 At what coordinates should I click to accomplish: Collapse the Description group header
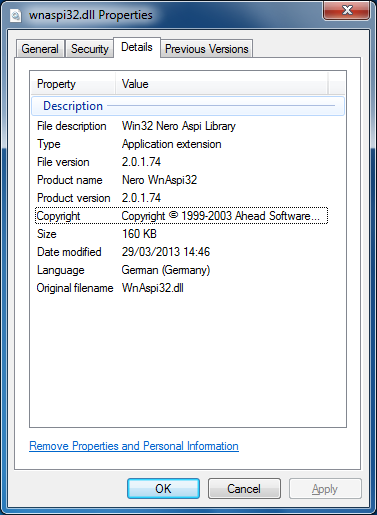point(188,106)
